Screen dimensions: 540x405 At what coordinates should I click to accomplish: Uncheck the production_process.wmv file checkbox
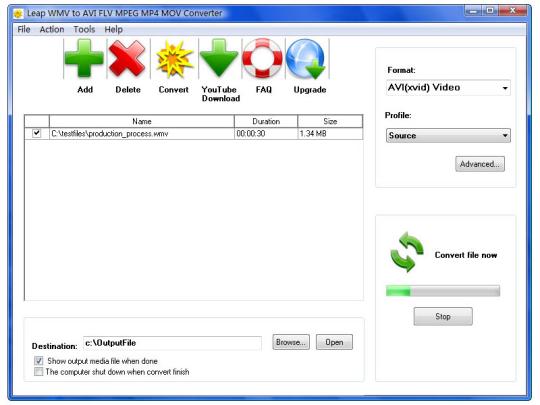(x=37, y=133)
